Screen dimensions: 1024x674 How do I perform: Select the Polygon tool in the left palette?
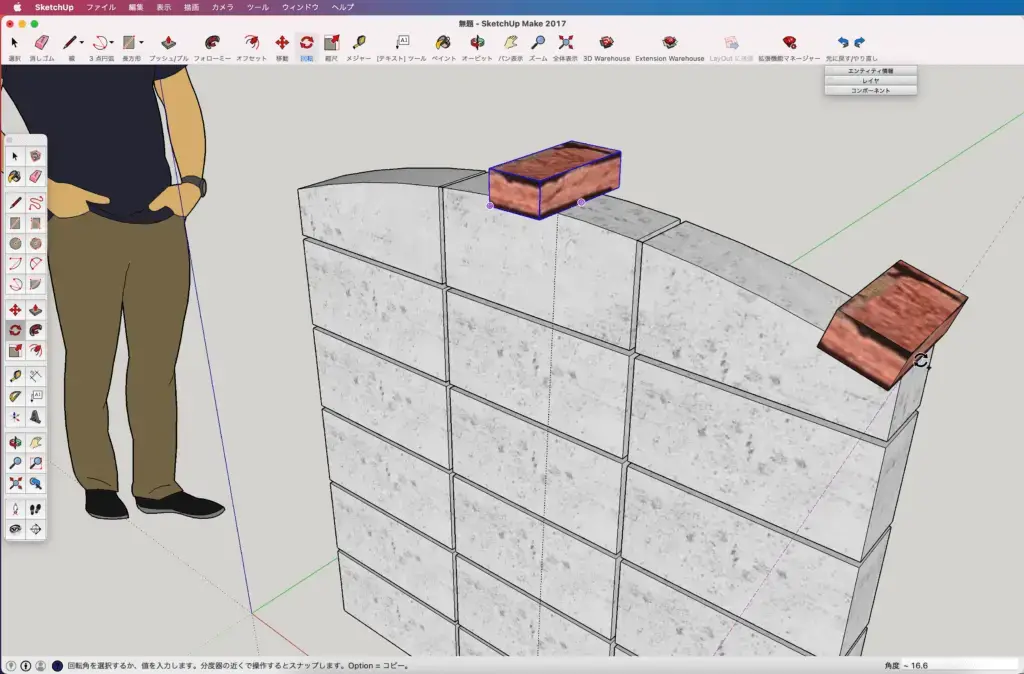36,244
